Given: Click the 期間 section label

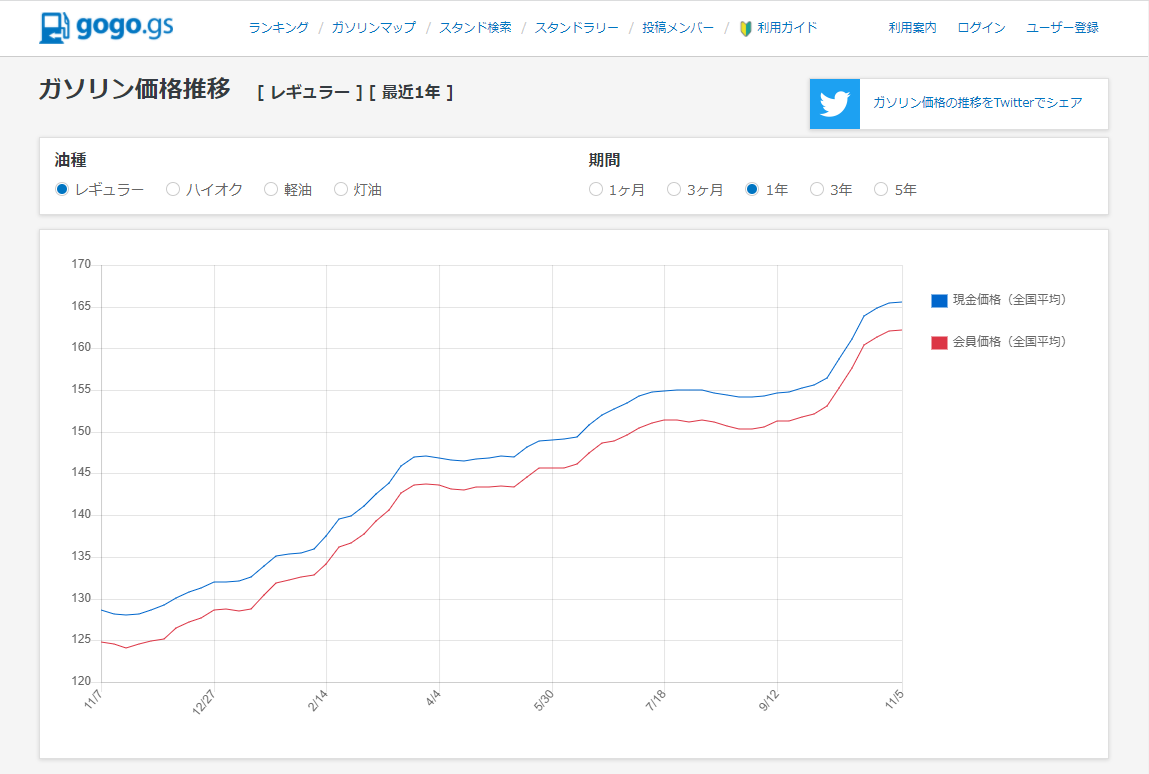Looking at the screenshot, I should 605,160.
